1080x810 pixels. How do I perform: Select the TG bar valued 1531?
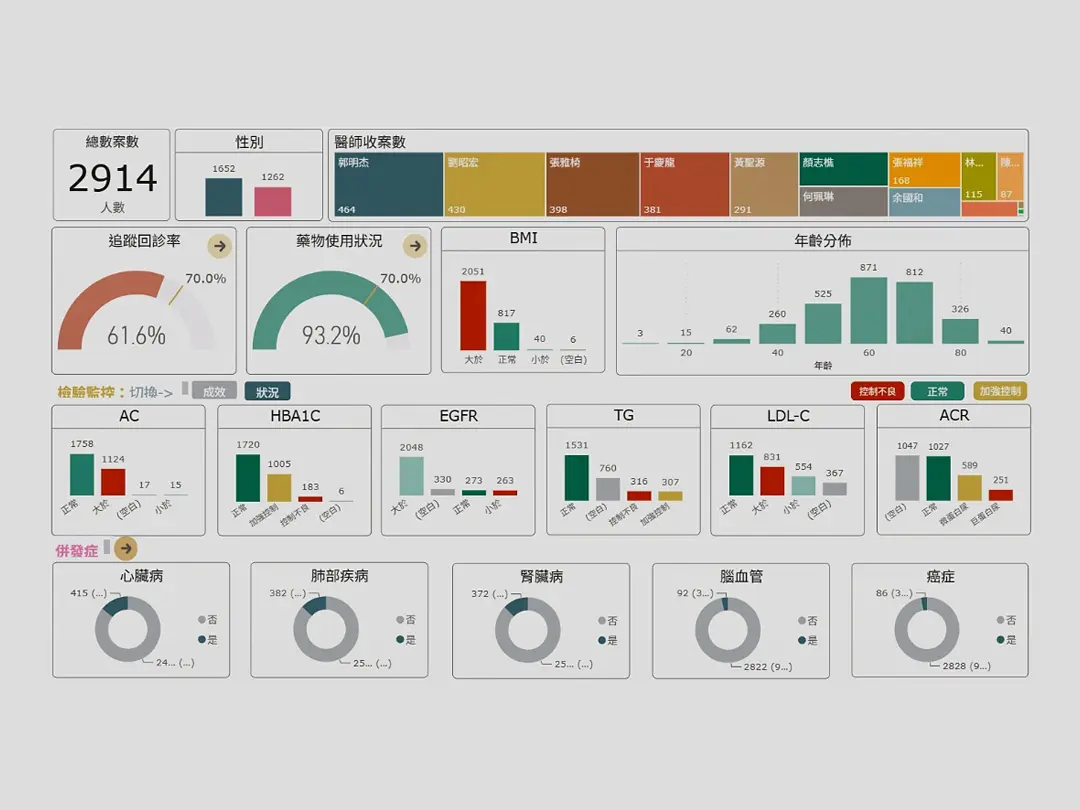click(577, 477)
